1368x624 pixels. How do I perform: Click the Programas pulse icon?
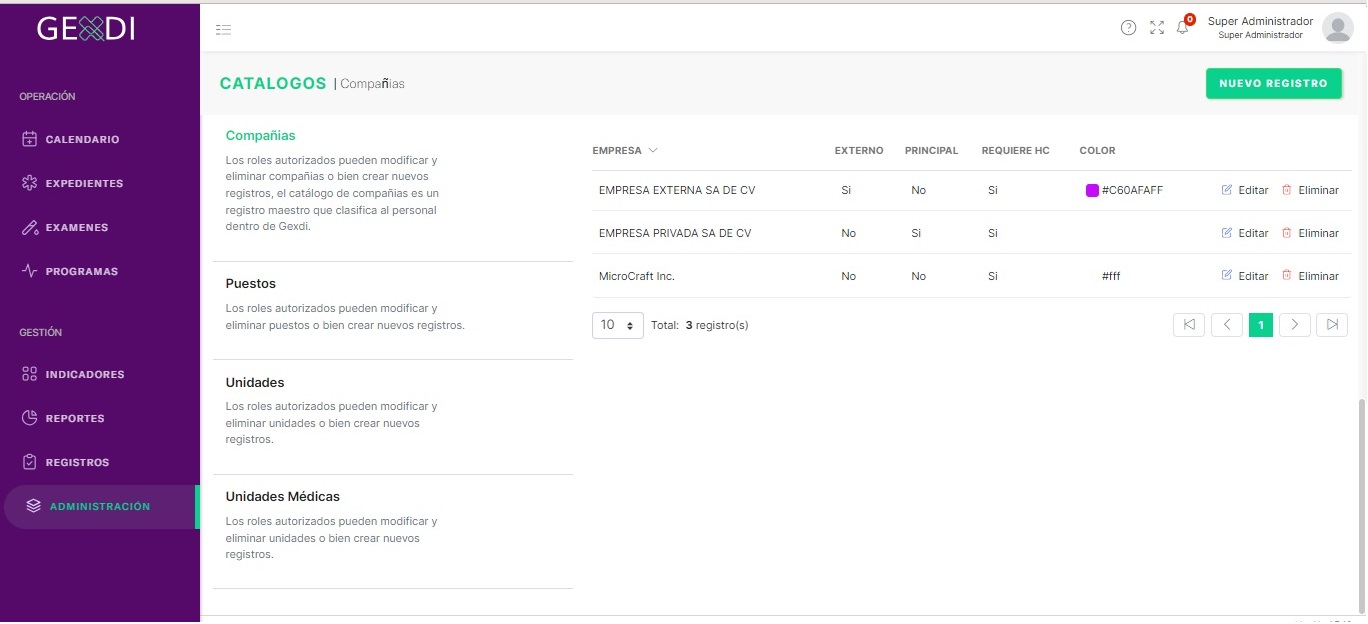pyautogui.click(x=30, y=271)
